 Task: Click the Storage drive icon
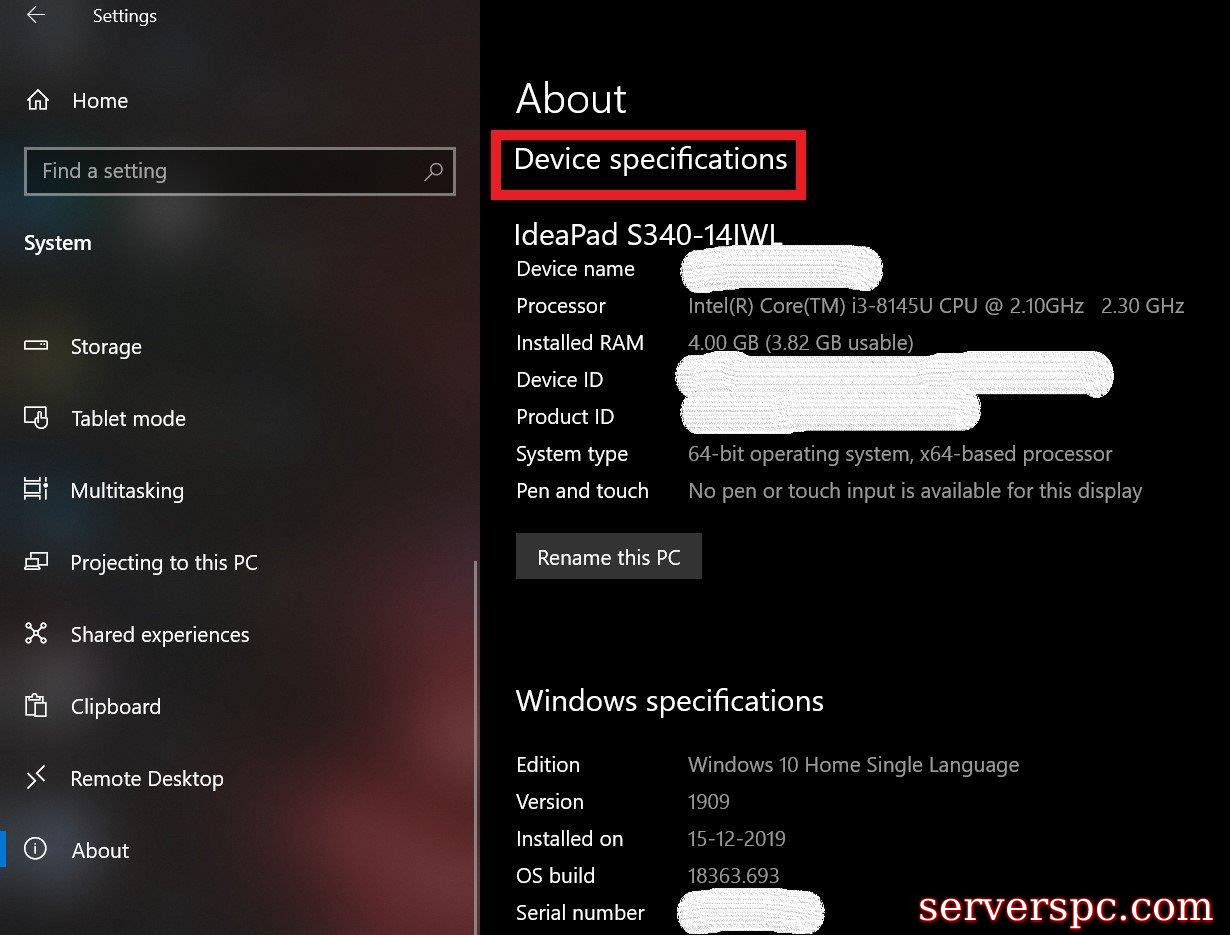click(x=36, y=346)
